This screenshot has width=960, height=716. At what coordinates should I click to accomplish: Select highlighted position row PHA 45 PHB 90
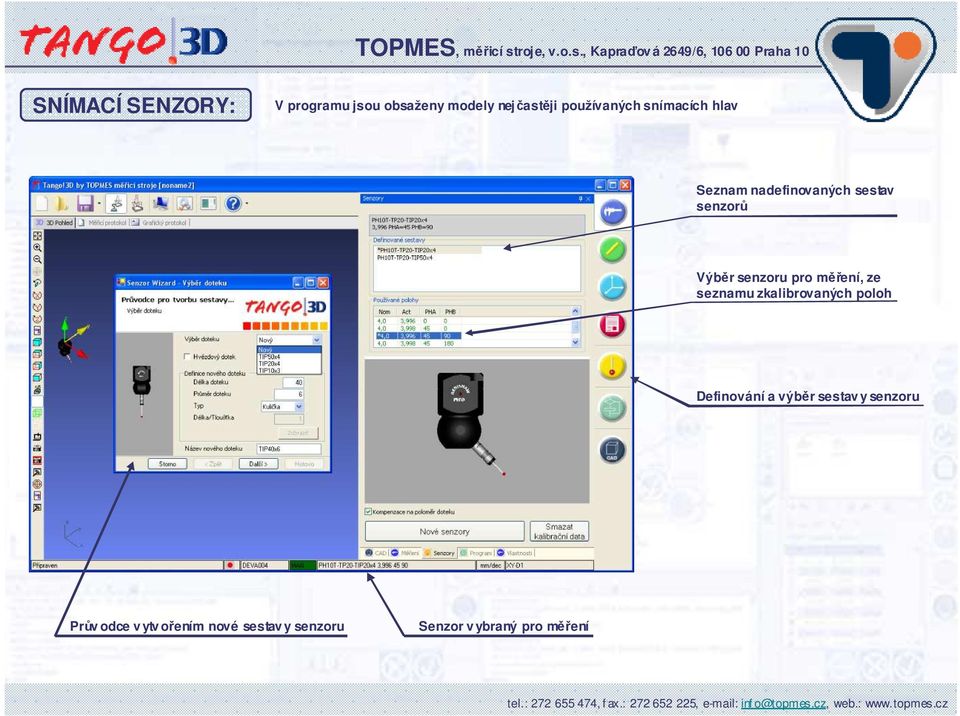(418, 336)
